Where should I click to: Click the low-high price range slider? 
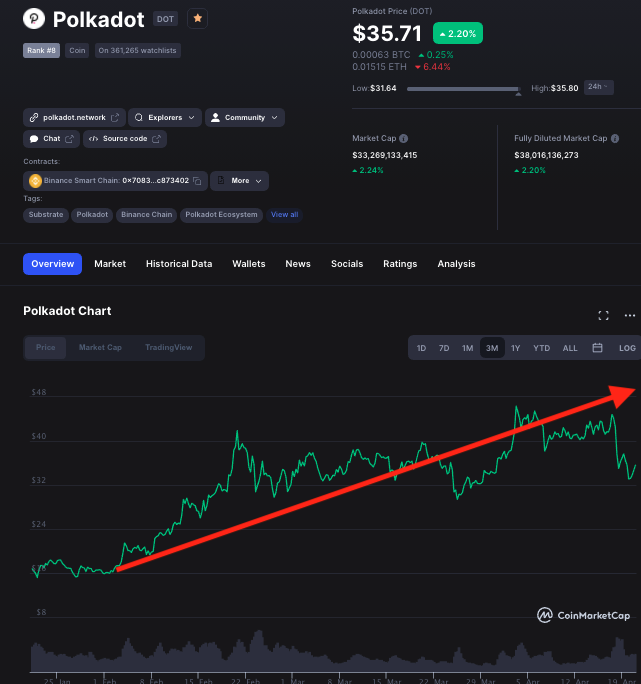tap(463, 89)
